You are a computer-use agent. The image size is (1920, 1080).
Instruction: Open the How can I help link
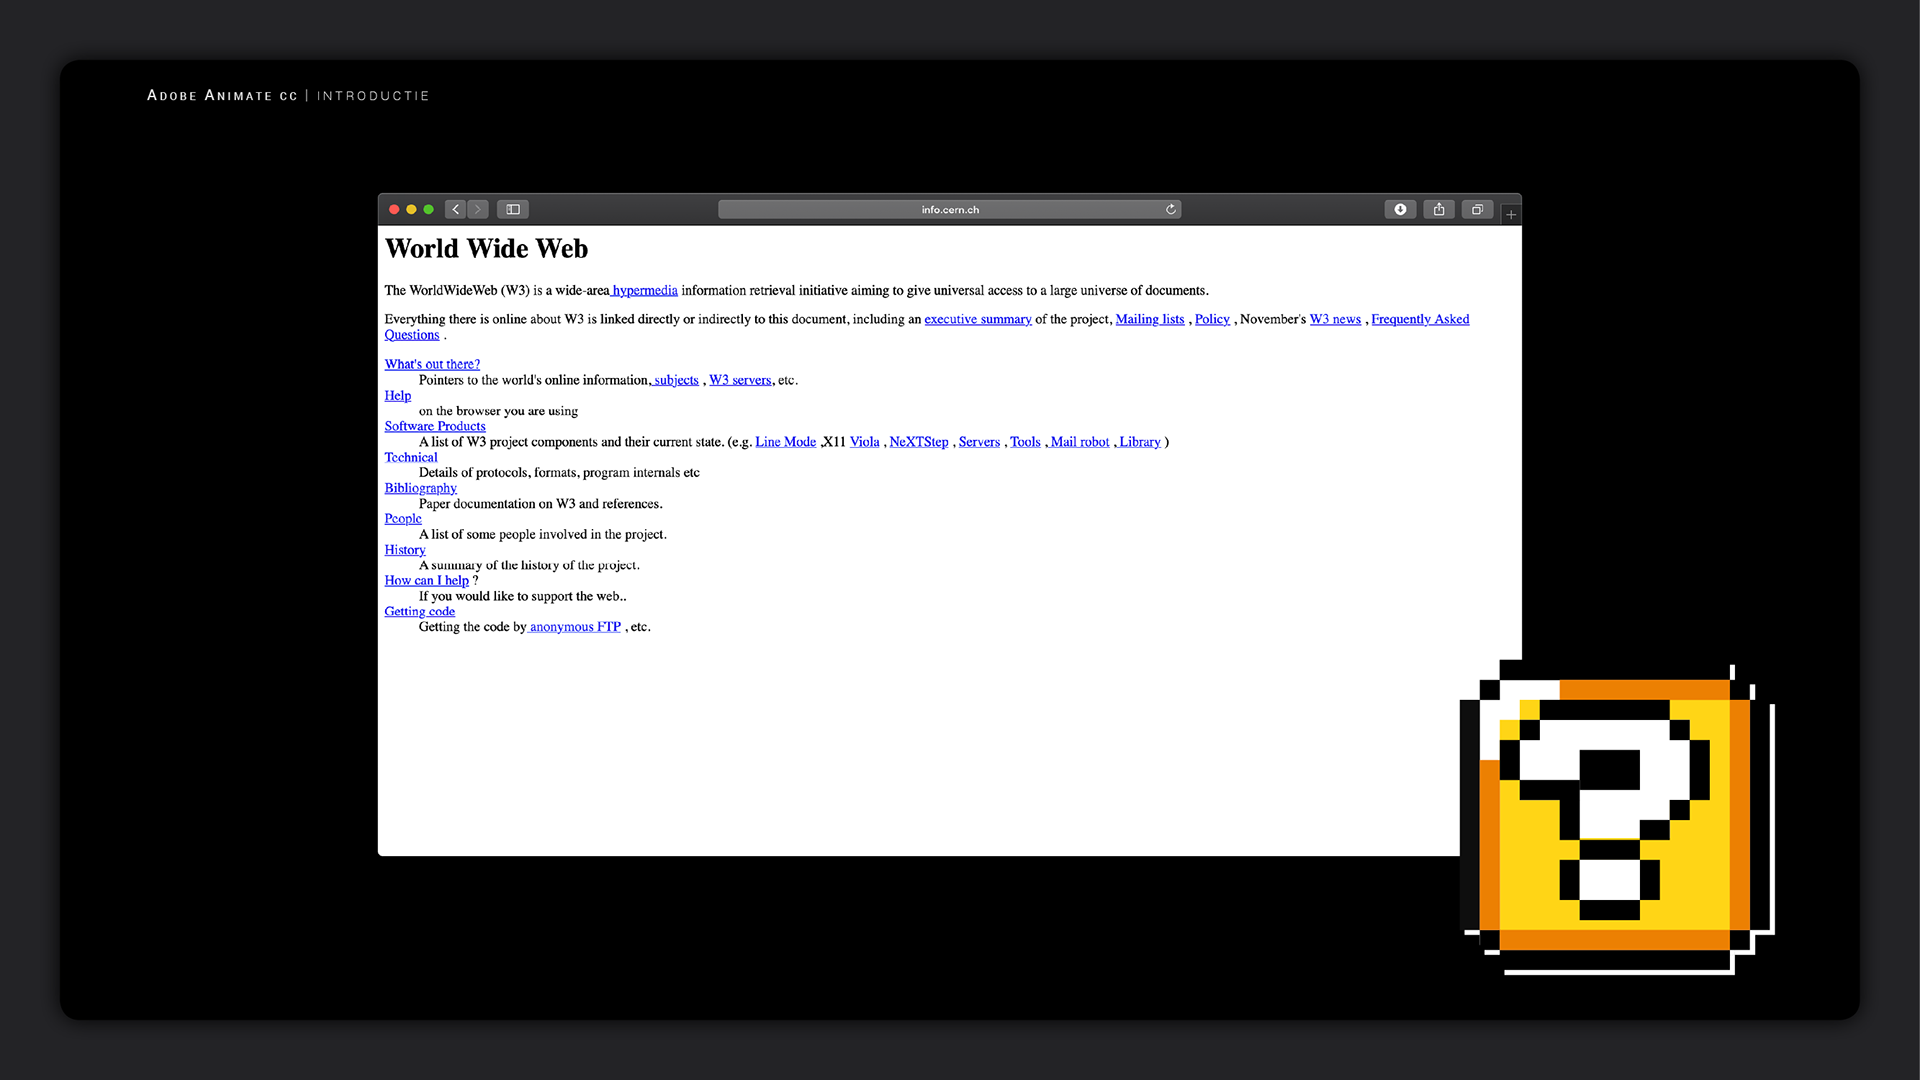click(426, 580)
